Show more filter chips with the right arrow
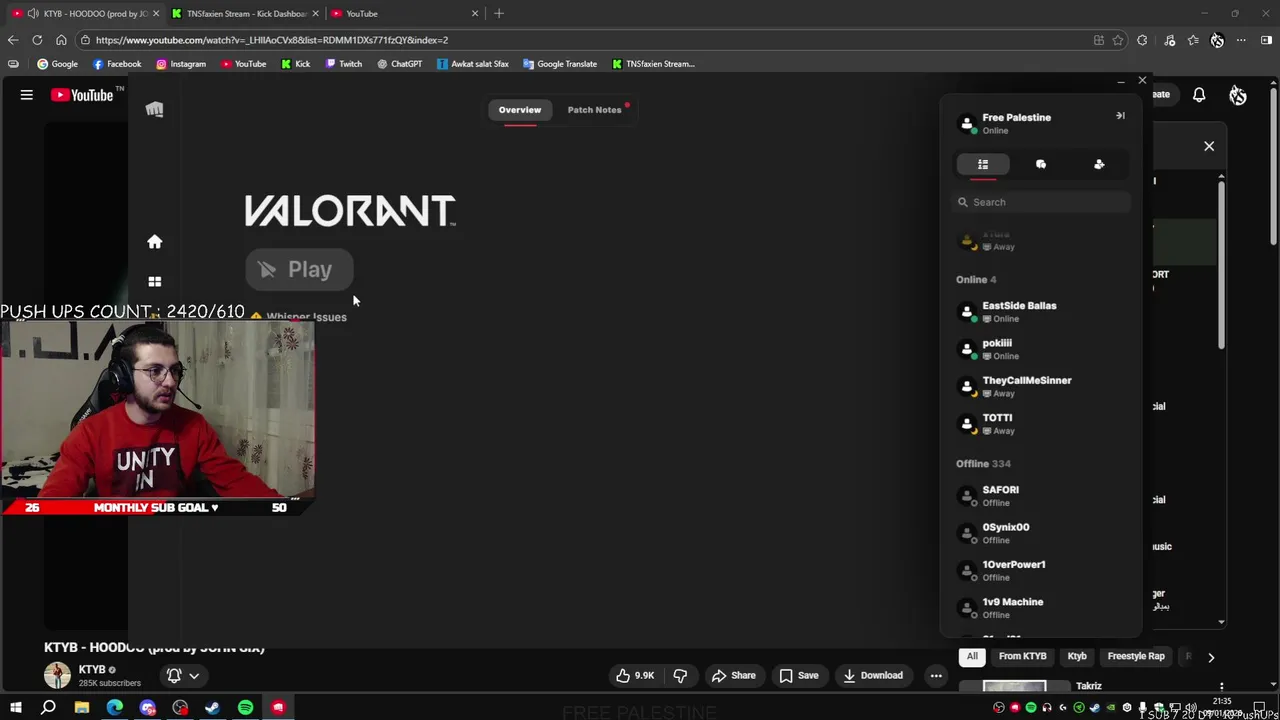The height and width of the screenshot is (720, 1280). 1211,657
